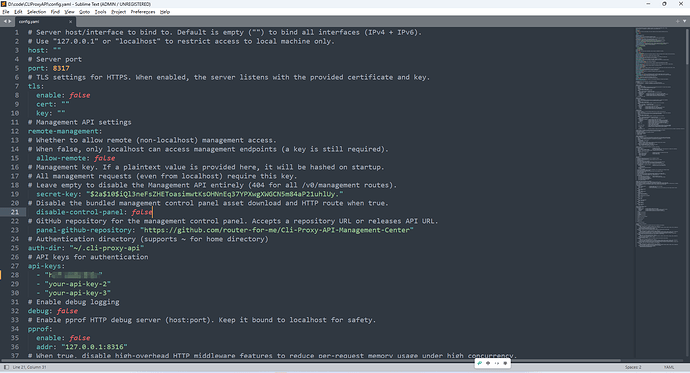Click the github.com repository URL string
Image resolution: width=690 pixels, height=373 pixels.
pyautogui.click(x=277, y=230)
